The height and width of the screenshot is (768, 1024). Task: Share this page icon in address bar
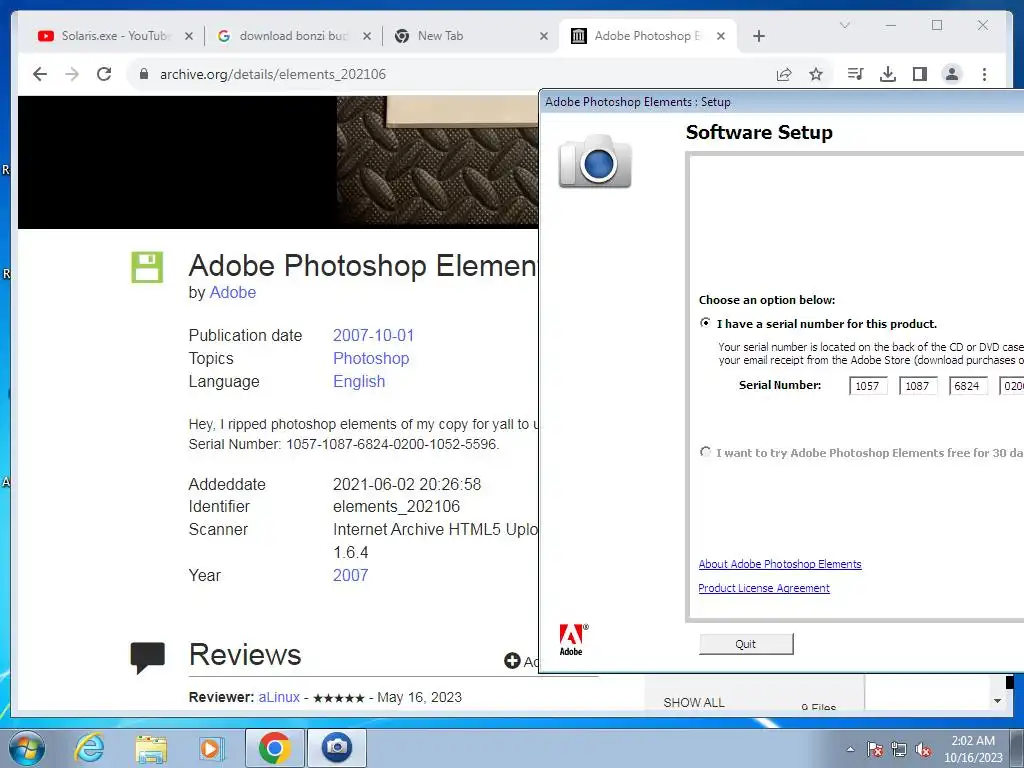(x=784, y=74)
